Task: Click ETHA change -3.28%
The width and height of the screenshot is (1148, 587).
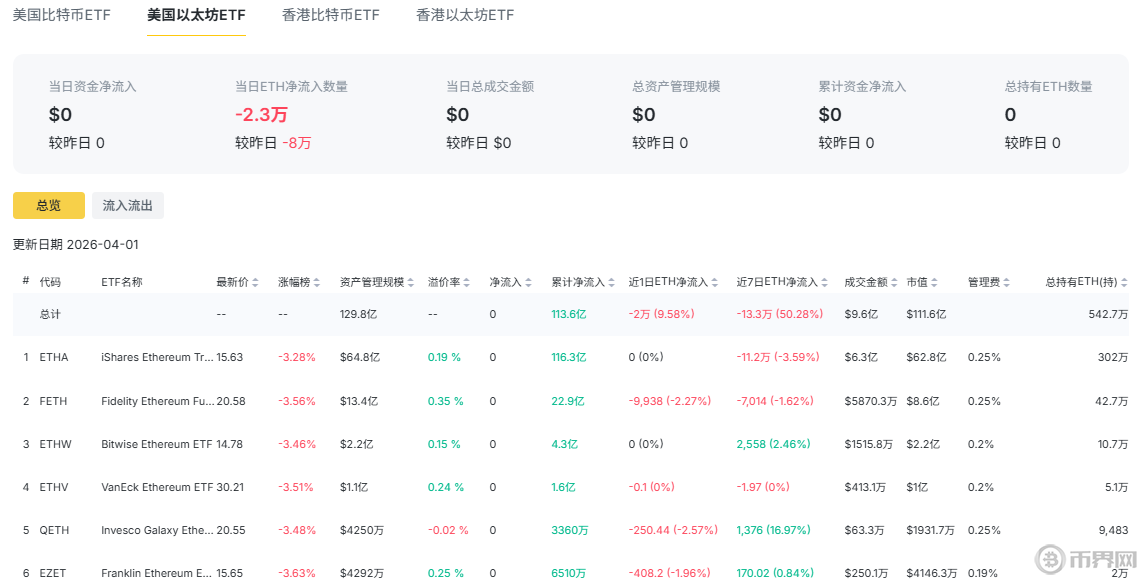Action: 297,357
